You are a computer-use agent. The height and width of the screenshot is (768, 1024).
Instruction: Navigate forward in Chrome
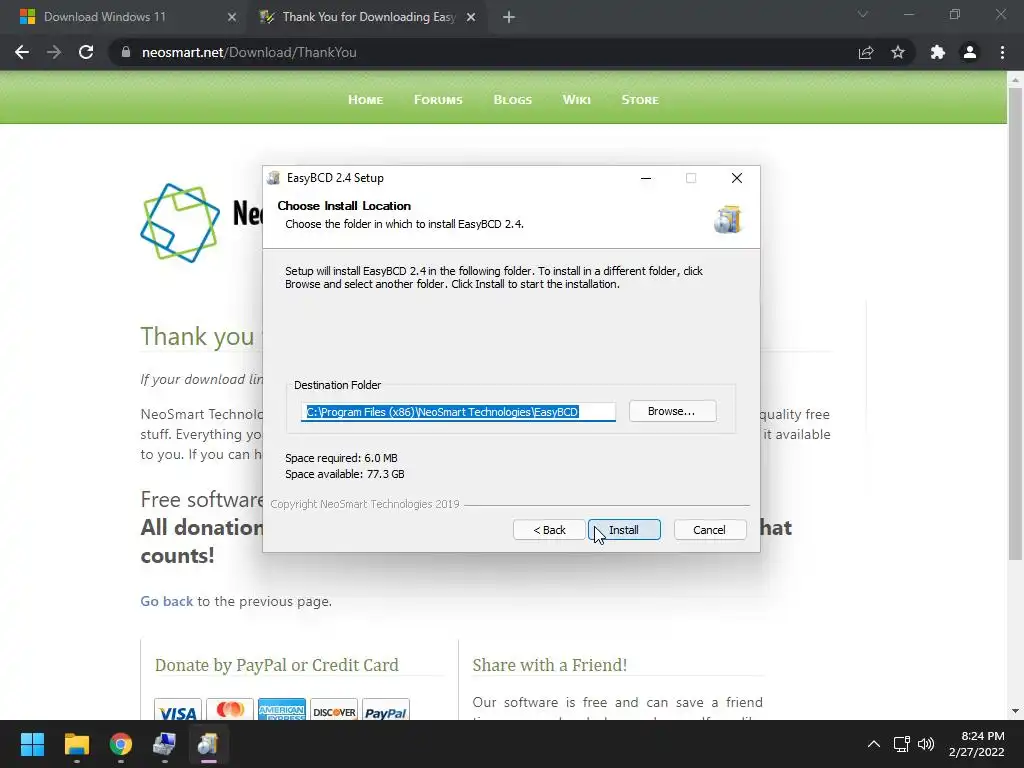point(54,52)
